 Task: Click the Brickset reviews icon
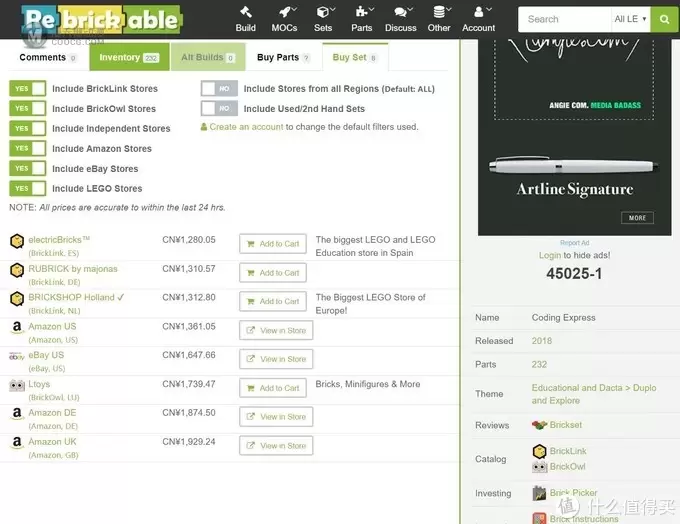(x=539, y=425)
